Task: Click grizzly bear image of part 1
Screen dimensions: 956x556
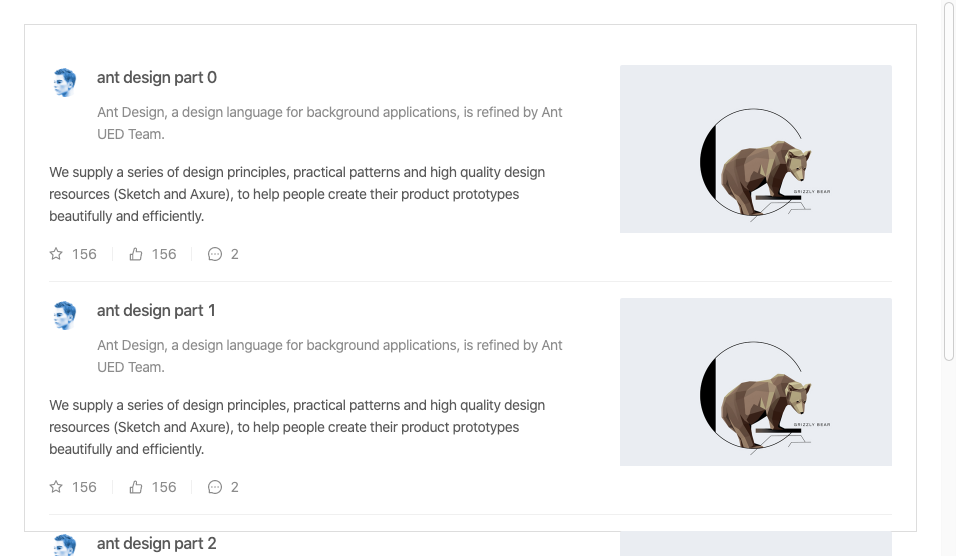Action: 755,382
